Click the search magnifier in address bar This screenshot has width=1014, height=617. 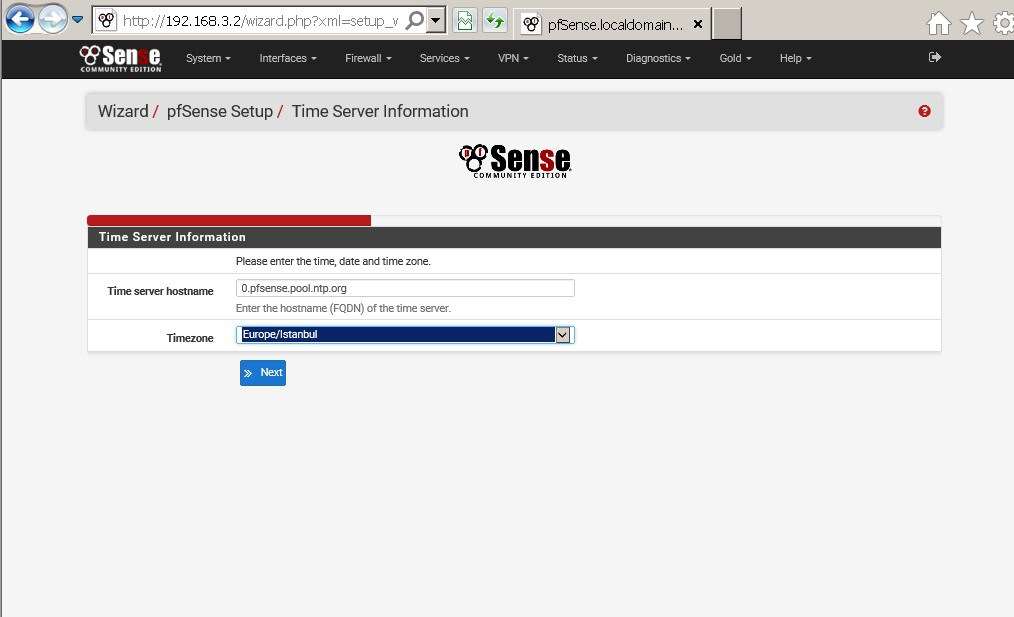[414, 21]
